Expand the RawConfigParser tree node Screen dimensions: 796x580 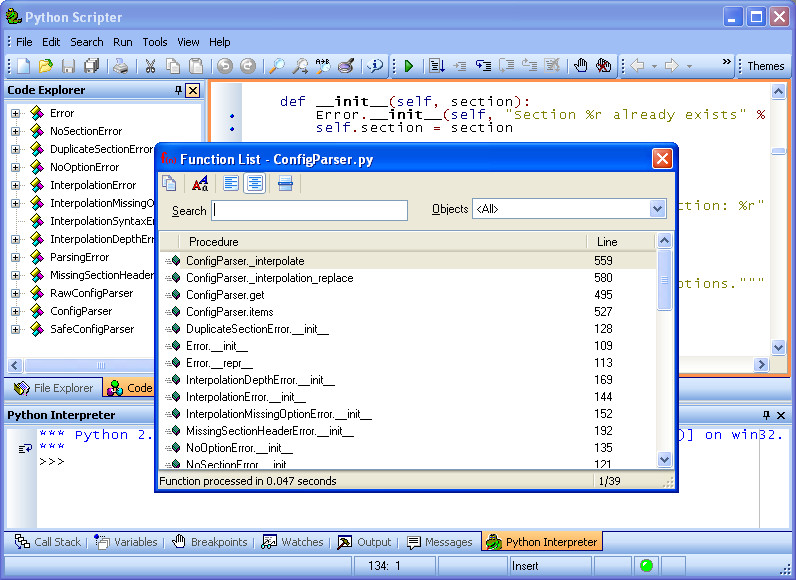point(15,293)
